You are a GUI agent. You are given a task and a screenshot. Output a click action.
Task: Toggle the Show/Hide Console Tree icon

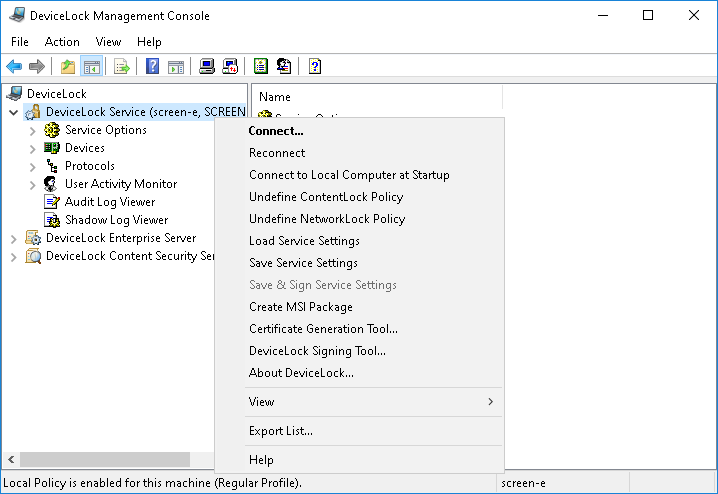click(91, 67)
